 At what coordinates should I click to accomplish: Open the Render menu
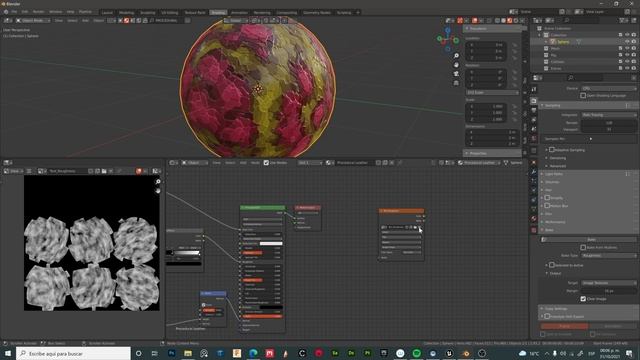38,12
